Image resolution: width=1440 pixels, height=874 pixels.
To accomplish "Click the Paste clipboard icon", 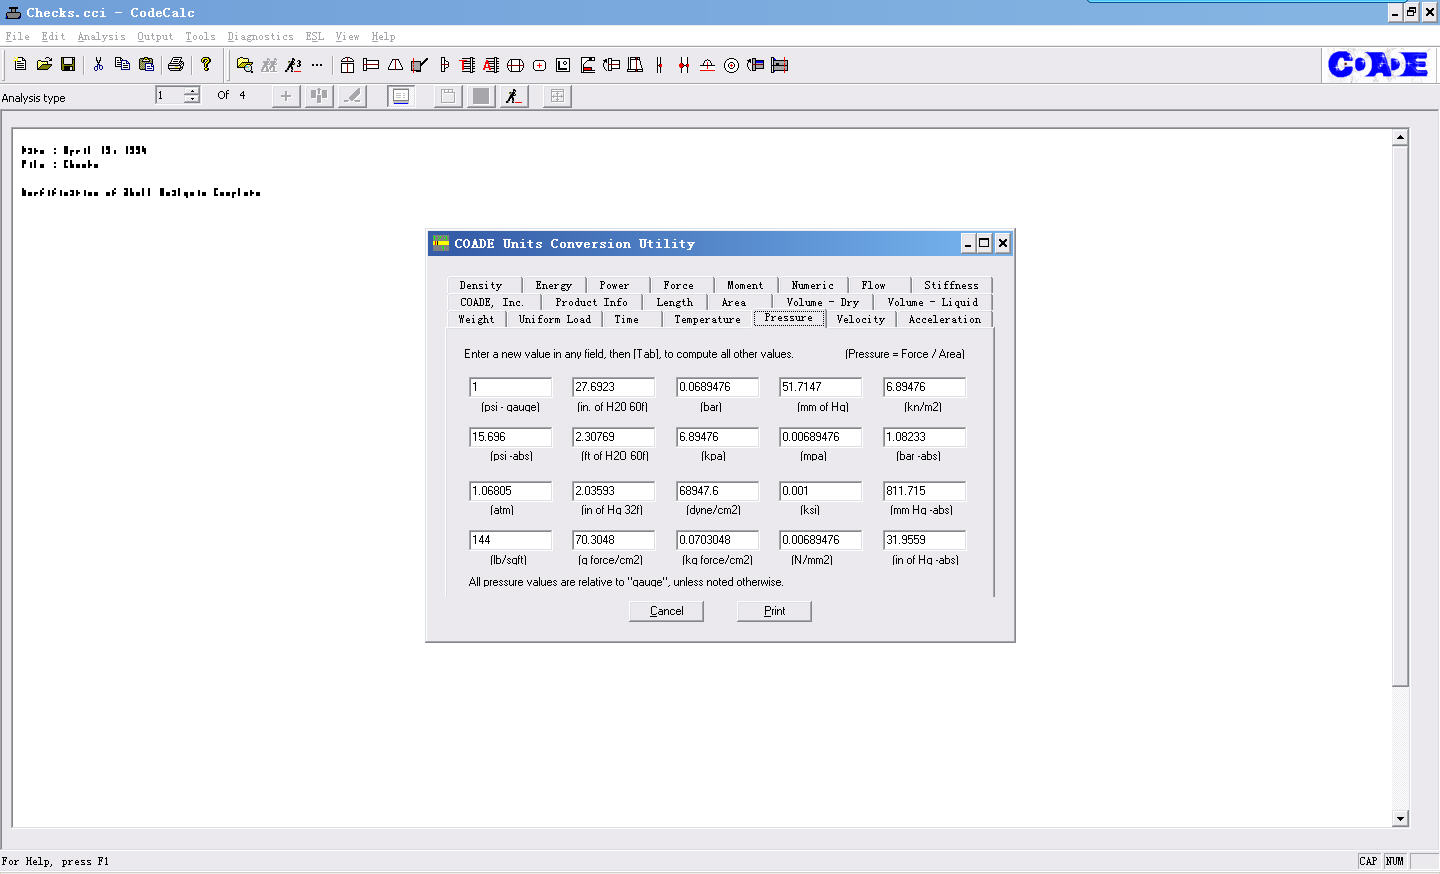I will coord(146,65).
